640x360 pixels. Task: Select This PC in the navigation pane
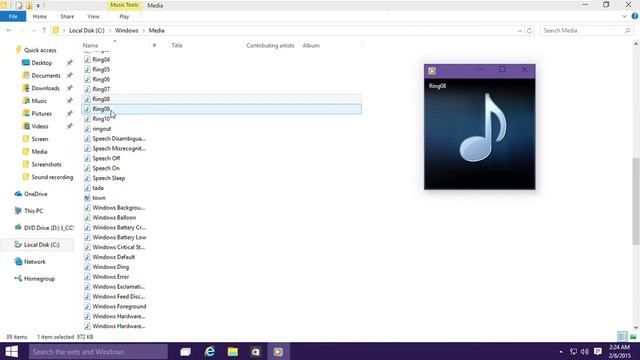coord(33,211)
